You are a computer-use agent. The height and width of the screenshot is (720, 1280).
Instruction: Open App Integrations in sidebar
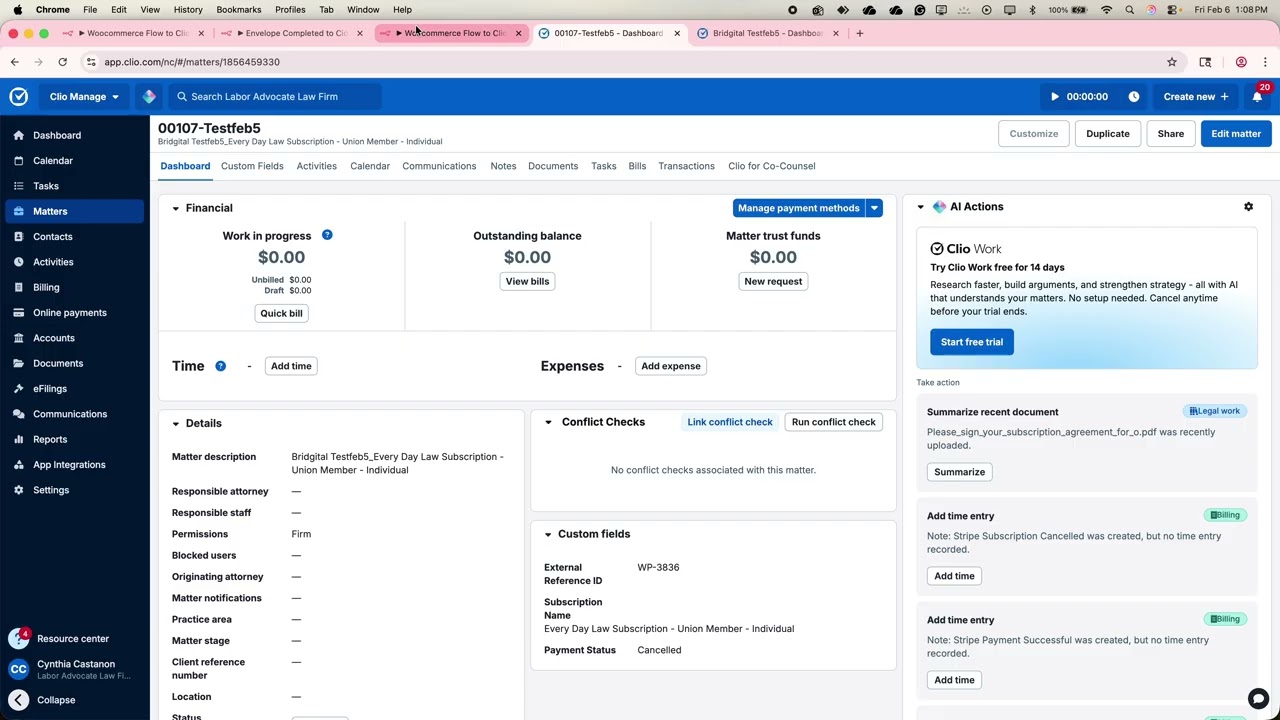69,465
